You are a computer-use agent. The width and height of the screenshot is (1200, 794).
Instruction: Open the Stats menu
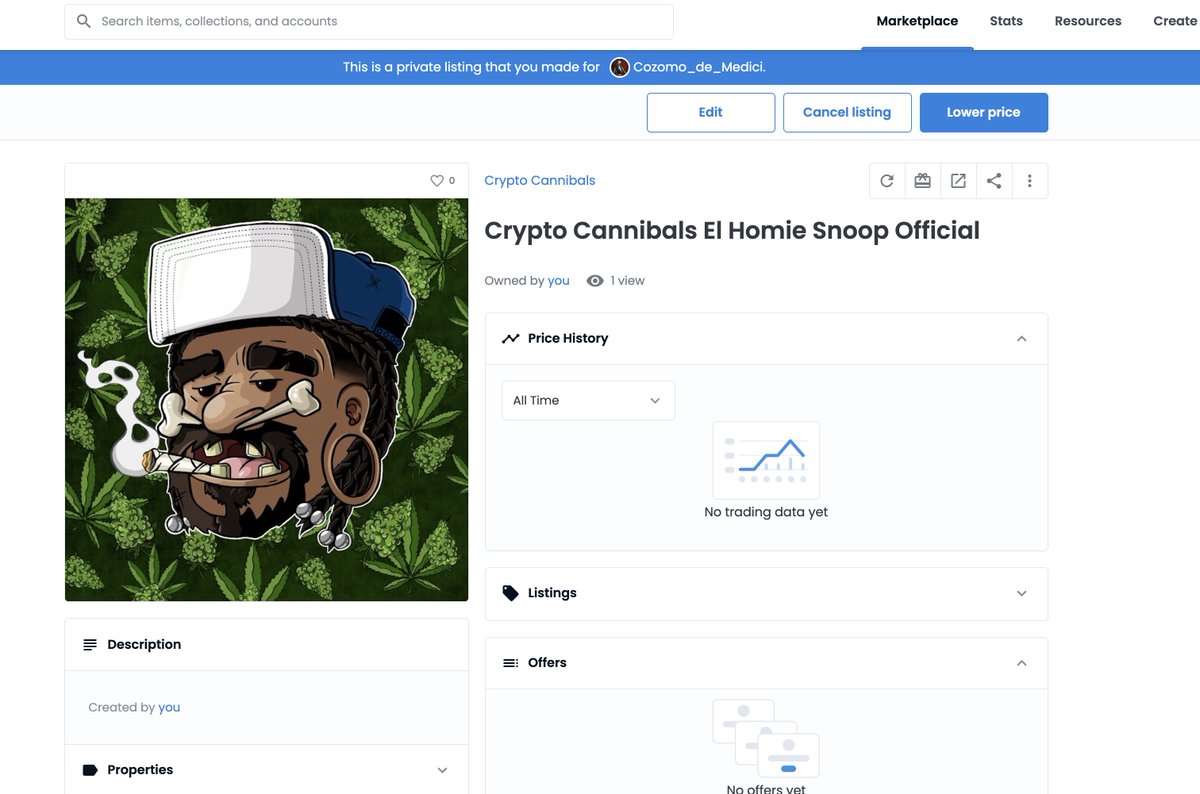coord(1006,21)
